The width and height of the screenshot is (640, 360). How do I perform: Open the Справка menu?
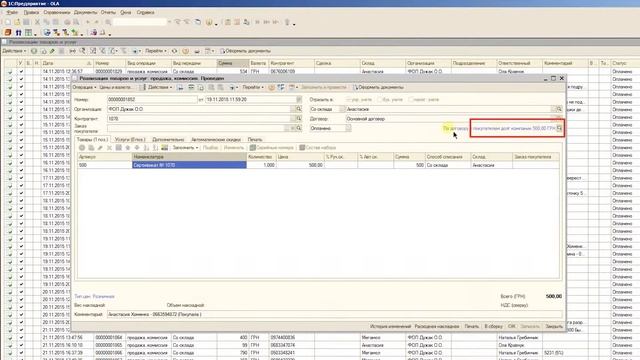click(145, 12)
